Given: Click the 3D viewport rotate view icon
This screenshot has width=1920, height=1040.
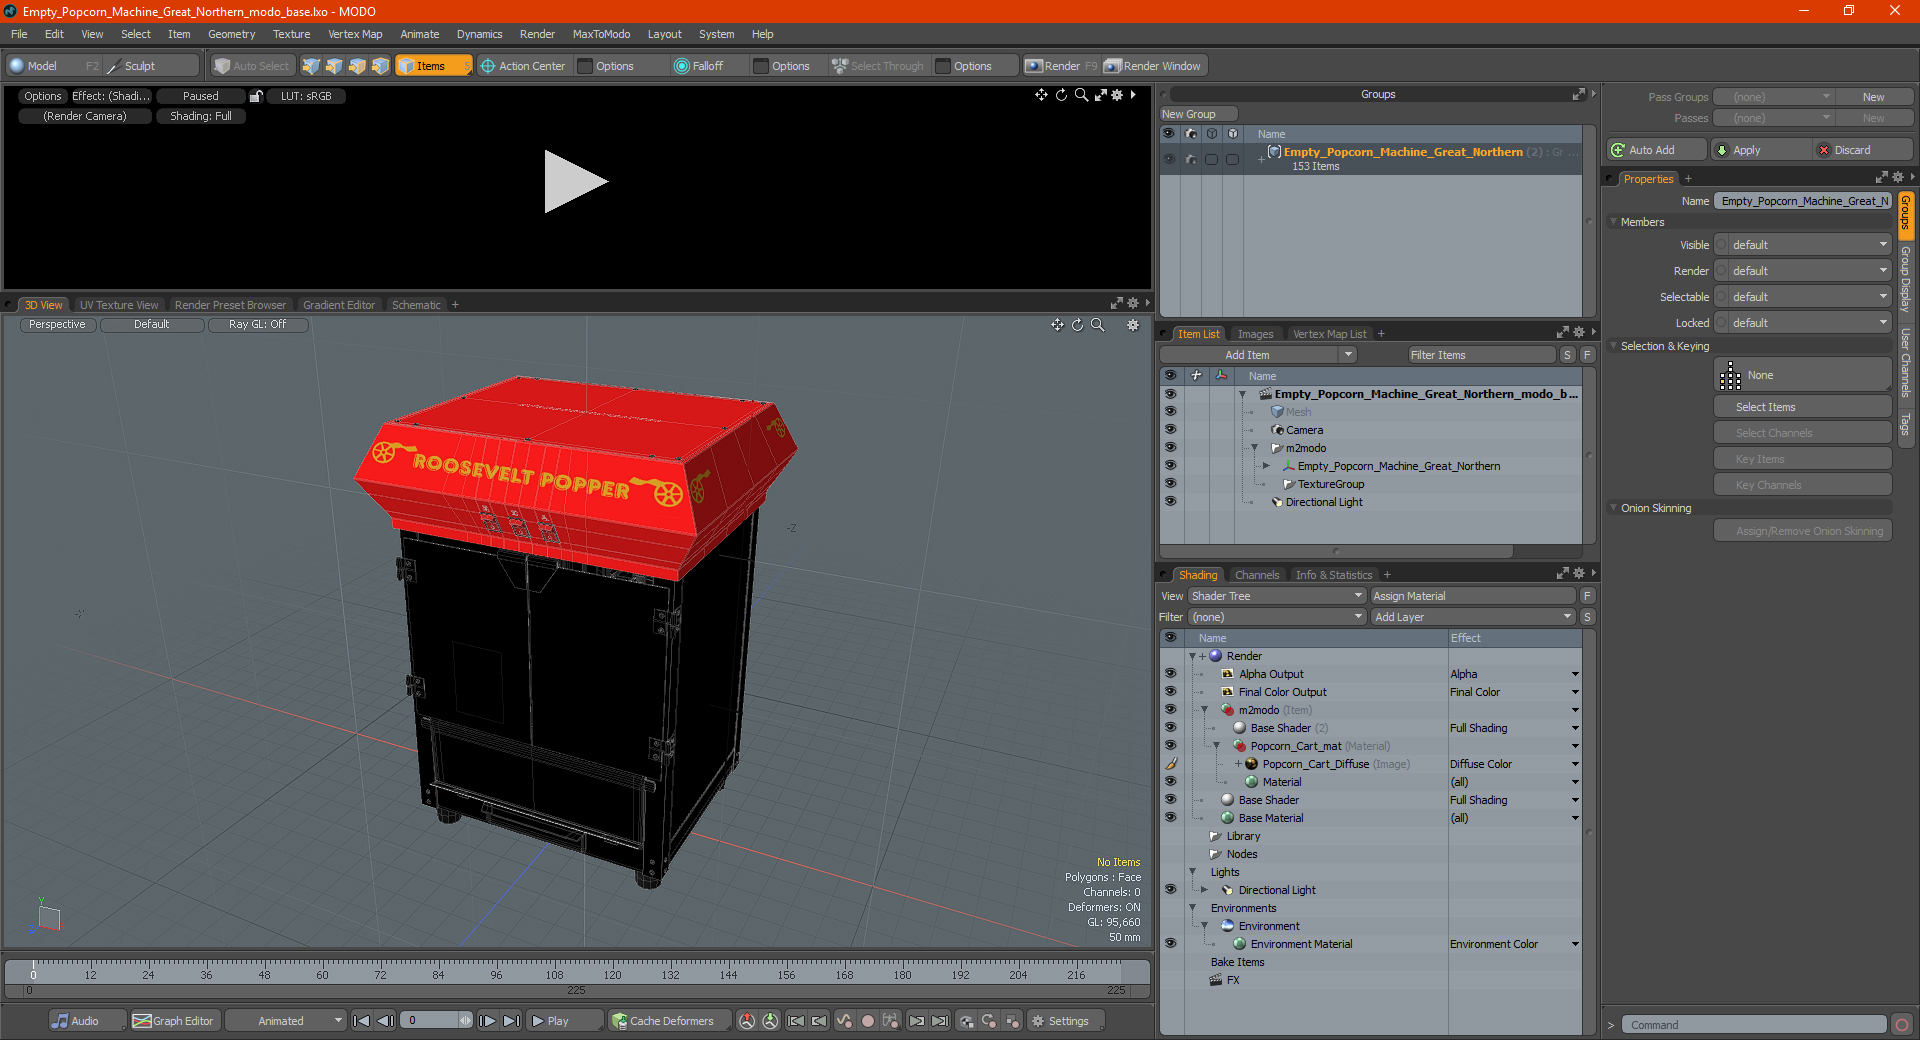Looking at the screenshot, I should [x=1077, y=325].
